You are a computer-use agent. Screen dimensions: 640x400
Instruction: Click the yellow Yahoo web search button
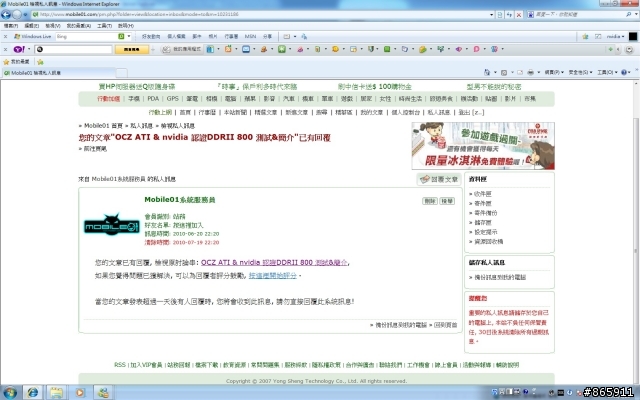132,49
